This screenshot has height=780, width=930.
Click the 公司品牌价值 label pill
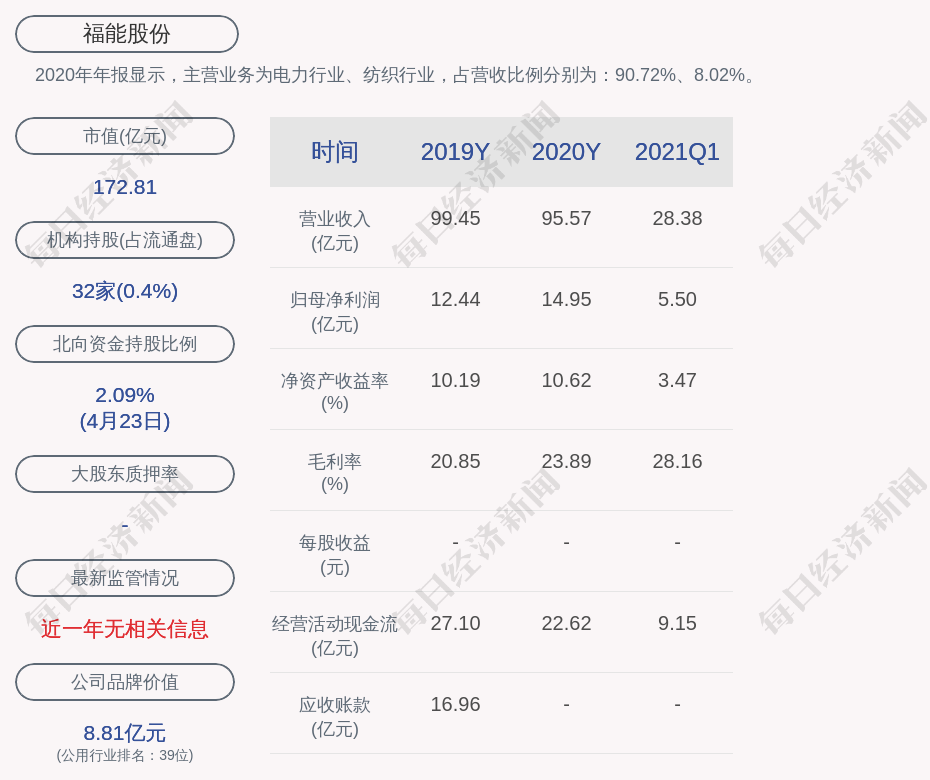tap(125, 682)
